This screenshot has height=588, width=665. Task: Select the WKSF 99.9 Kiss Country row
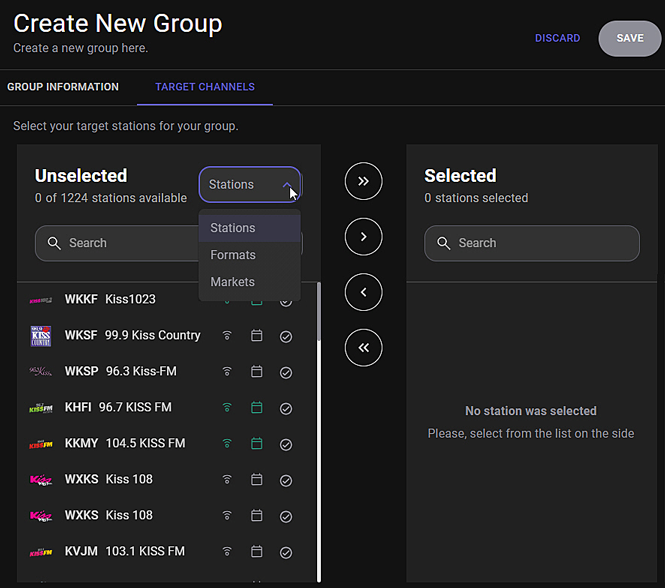[166, 336]
